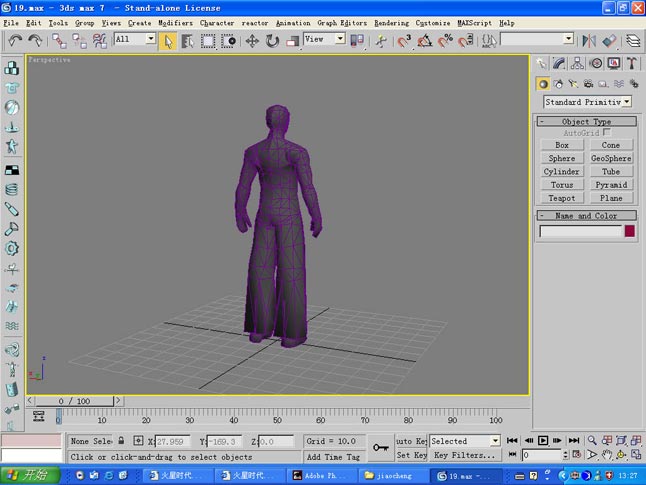This screenshot has width=646, height=485.
Task: Open the red object color swatch
Action: pos(630,231)
